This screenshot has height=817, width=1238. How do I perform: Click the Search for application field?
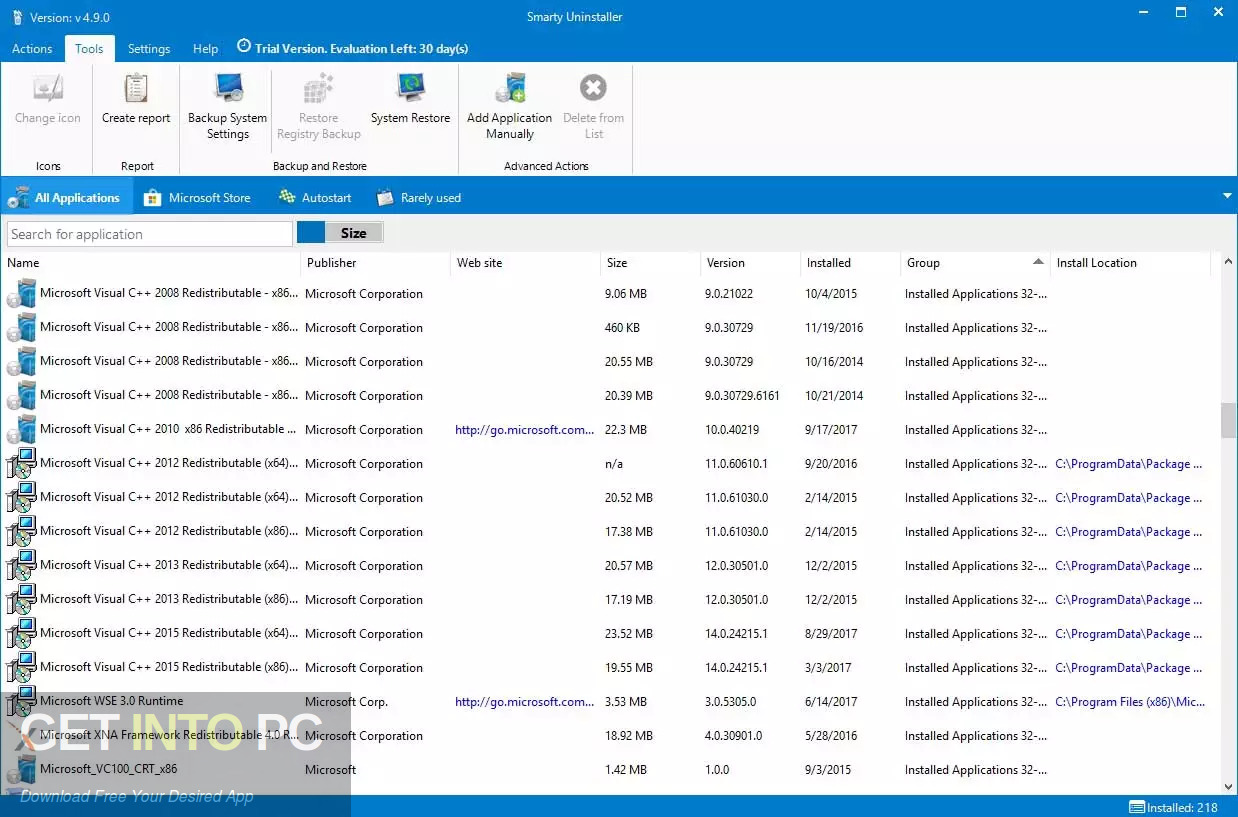click(150, 234)
